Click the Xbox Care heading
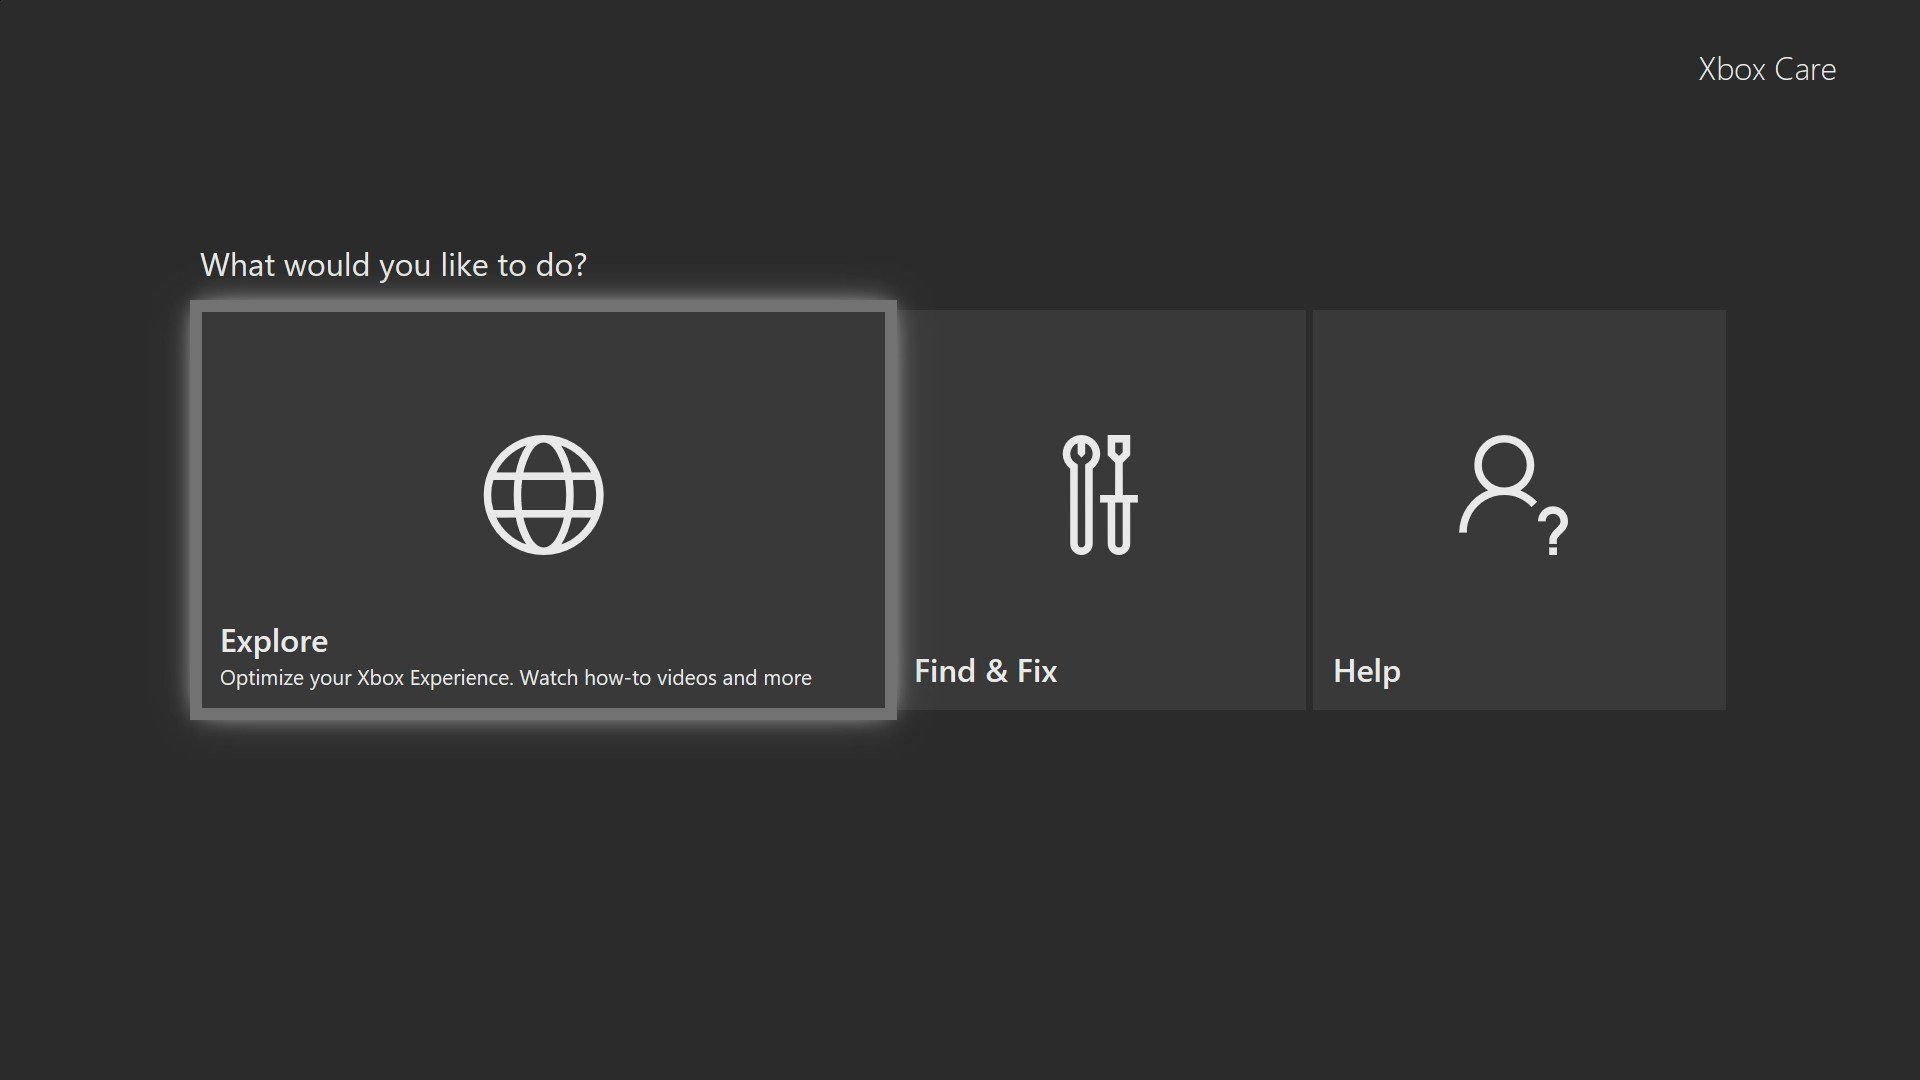The width and height of the screenshot is (1920, 1080). [x=1765, y=68]
